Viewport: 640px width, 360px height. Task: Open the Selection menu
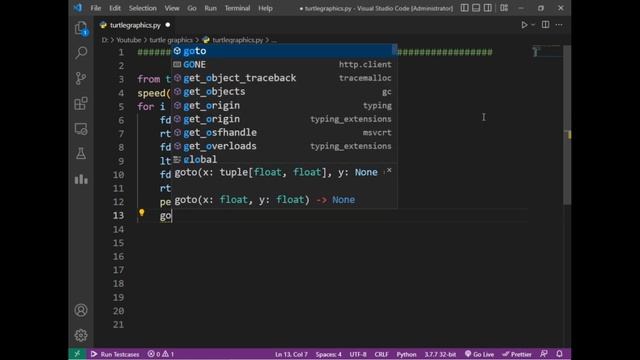point(142,8)
